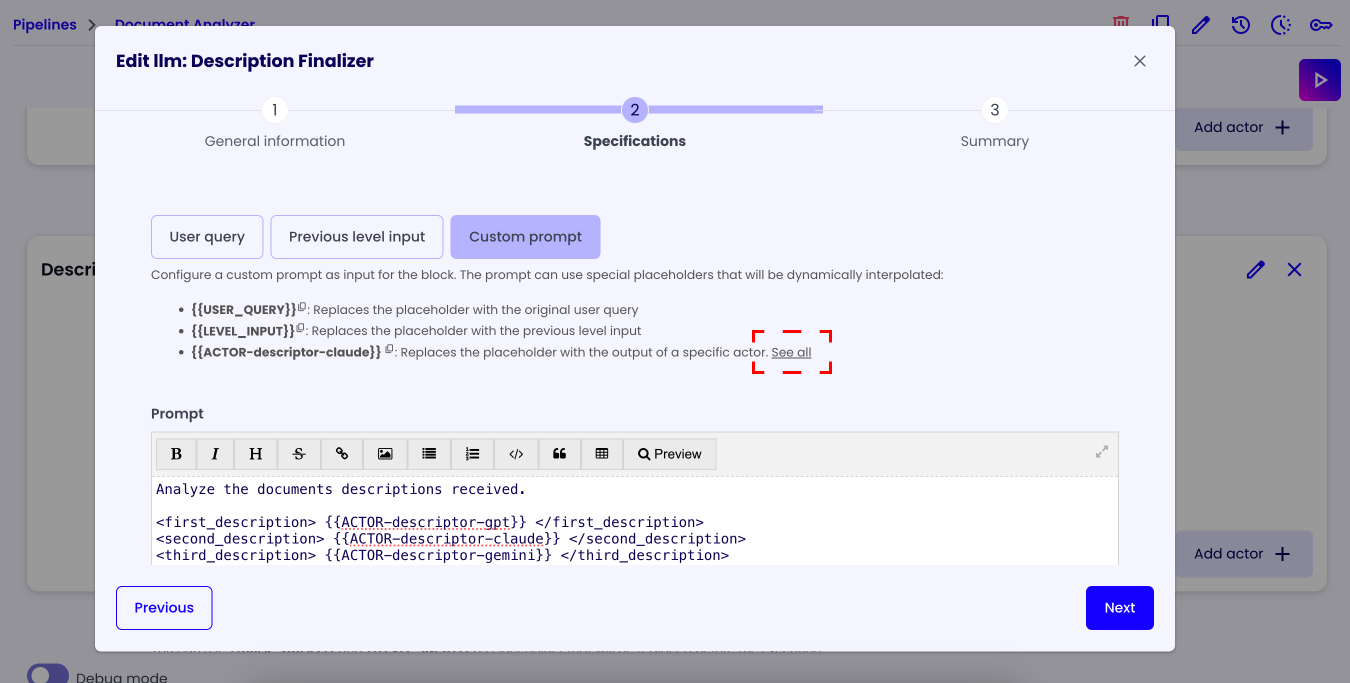Copy the {{ACTOR-descriptor-claude}} placeholder
1350x683 pixels.
[390, 349]
